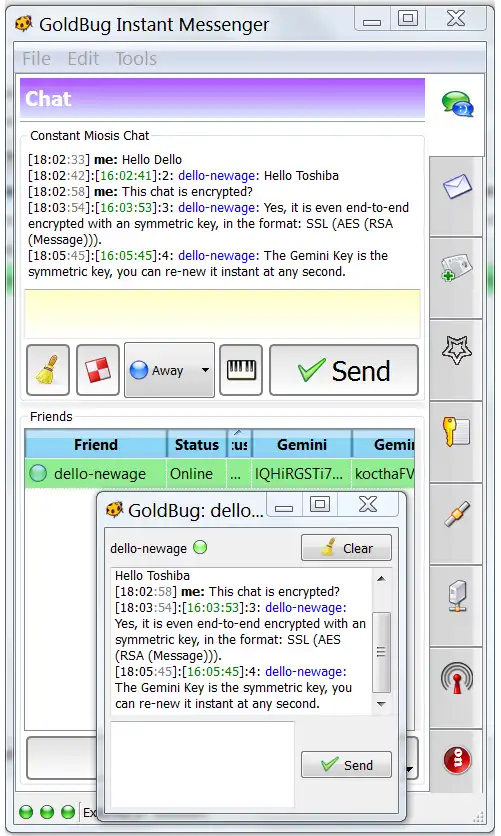Click the bug icon in popup title bar
The image size is (501, 836).
coord(115,509)
